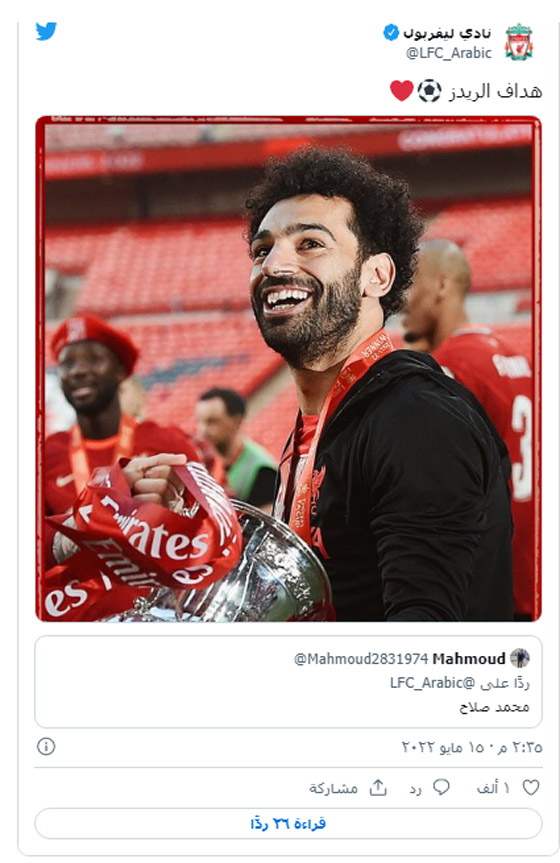The height and width of the screenshot is (863, 560).
Task: Click the Twitter bird logo
Action: point(46,31)
